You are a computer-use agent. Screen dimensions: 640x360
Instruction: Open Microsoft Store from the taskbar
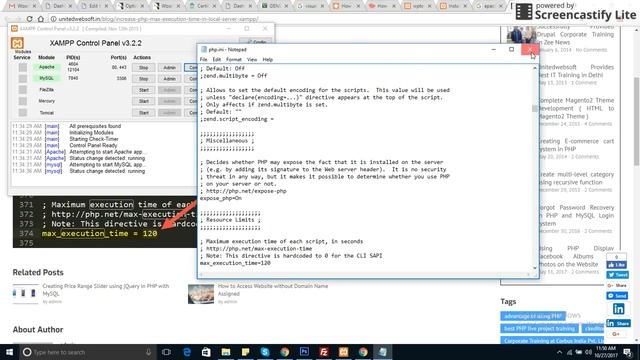(206, 352)
